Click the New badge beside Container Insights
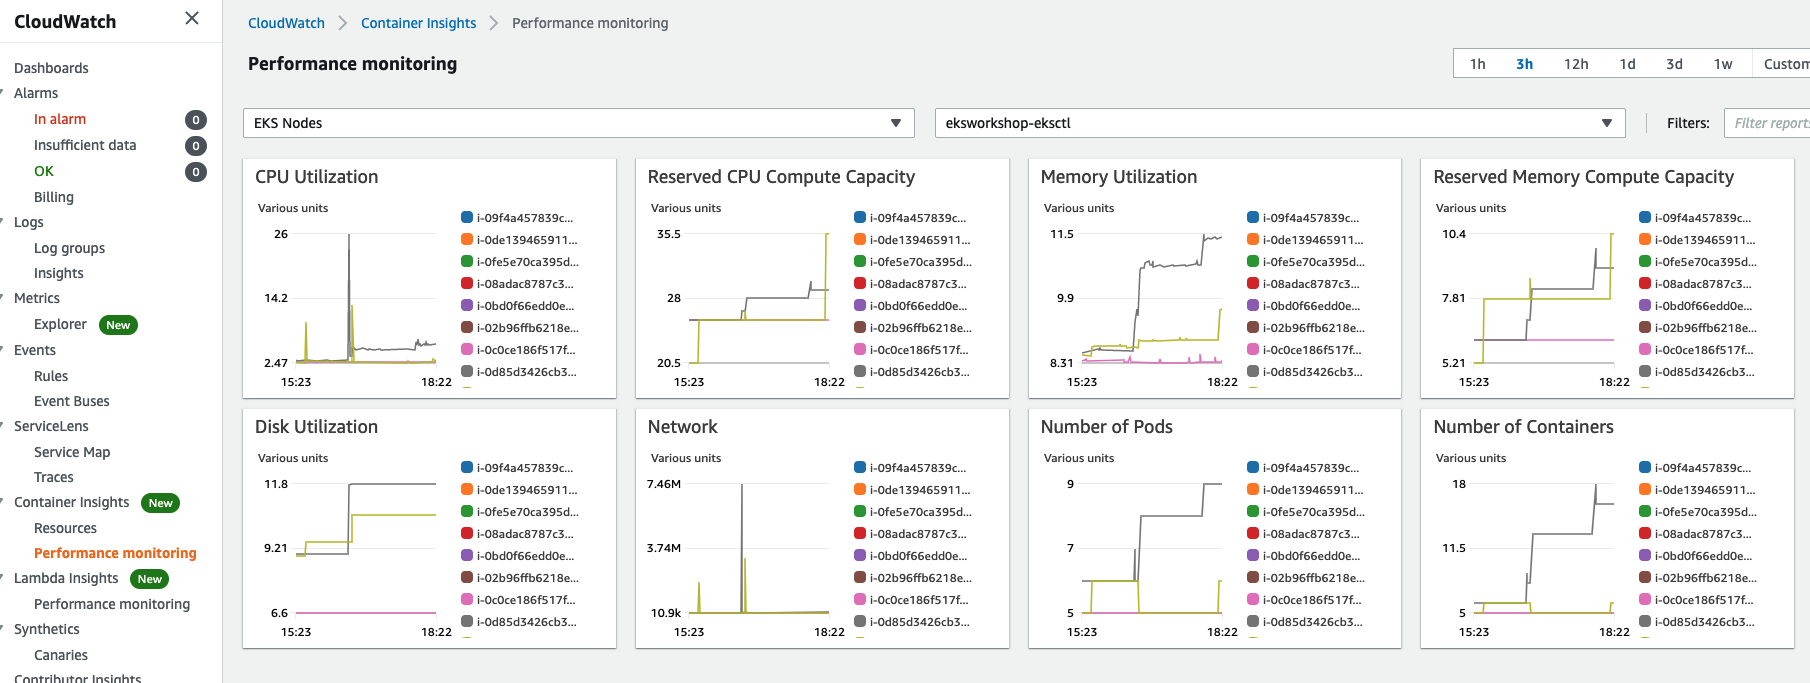1810x683 pixels. click(x=161, y=503)
